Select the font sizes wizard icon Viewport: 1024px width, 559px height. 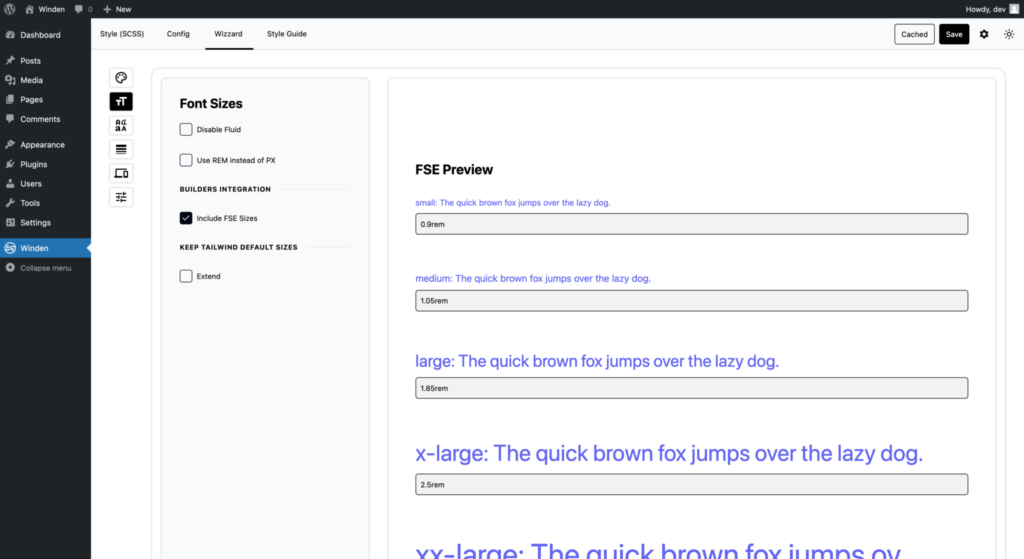click(x=121, y=101)
